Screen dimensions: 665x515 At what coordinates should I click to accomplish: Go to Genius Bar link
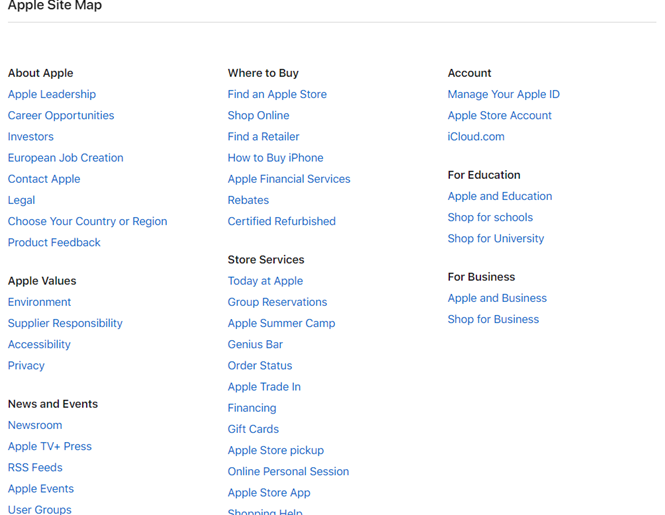pyautogui.click(x=255, y=344)
